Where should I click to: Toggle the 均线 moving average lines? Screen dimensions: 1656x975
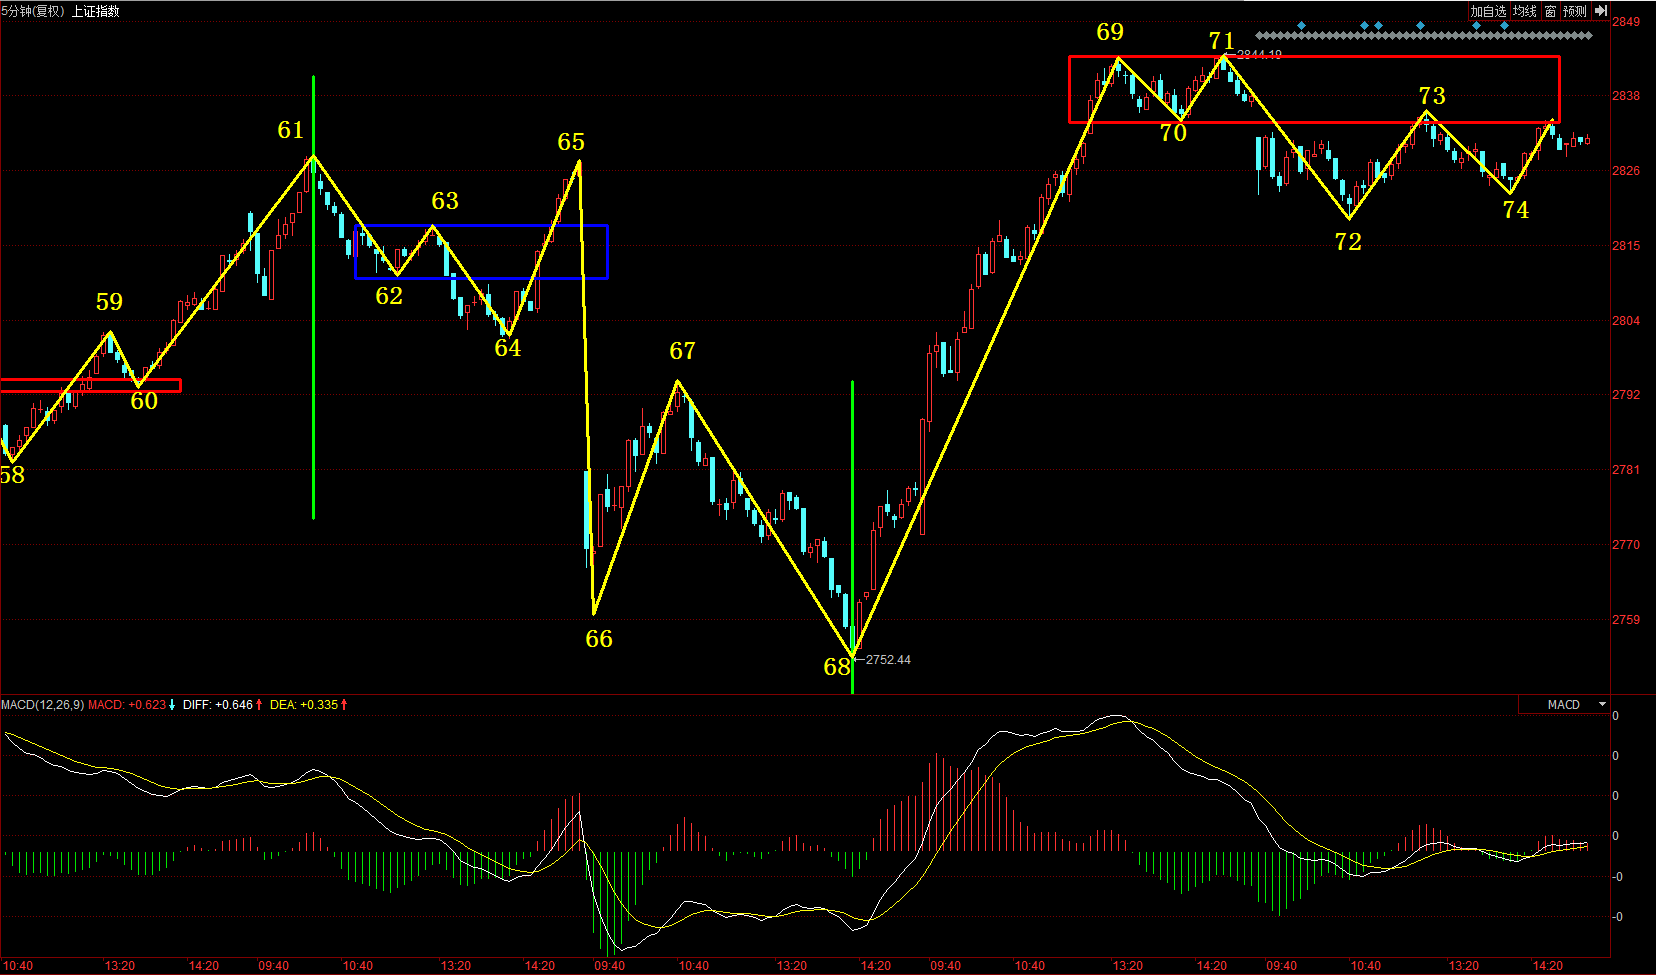pyautogui.click(x=1524, y=11)
